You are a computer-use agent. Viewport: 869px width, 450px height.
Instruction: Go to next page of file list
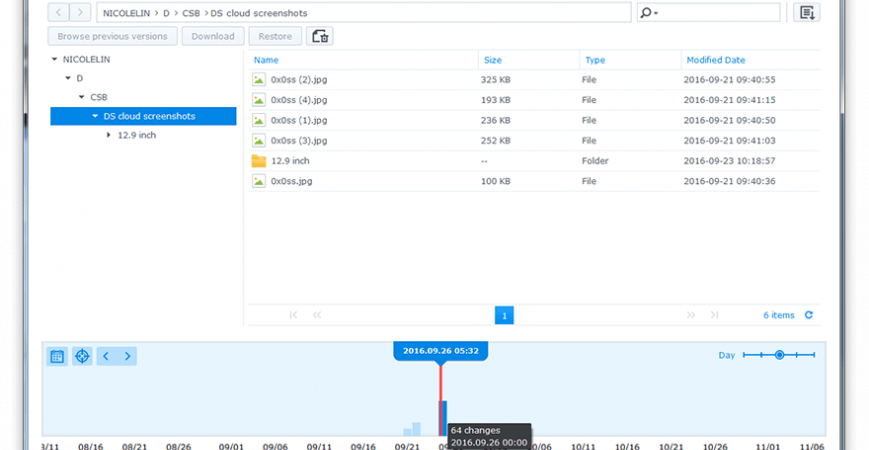(x=691, y=315)
